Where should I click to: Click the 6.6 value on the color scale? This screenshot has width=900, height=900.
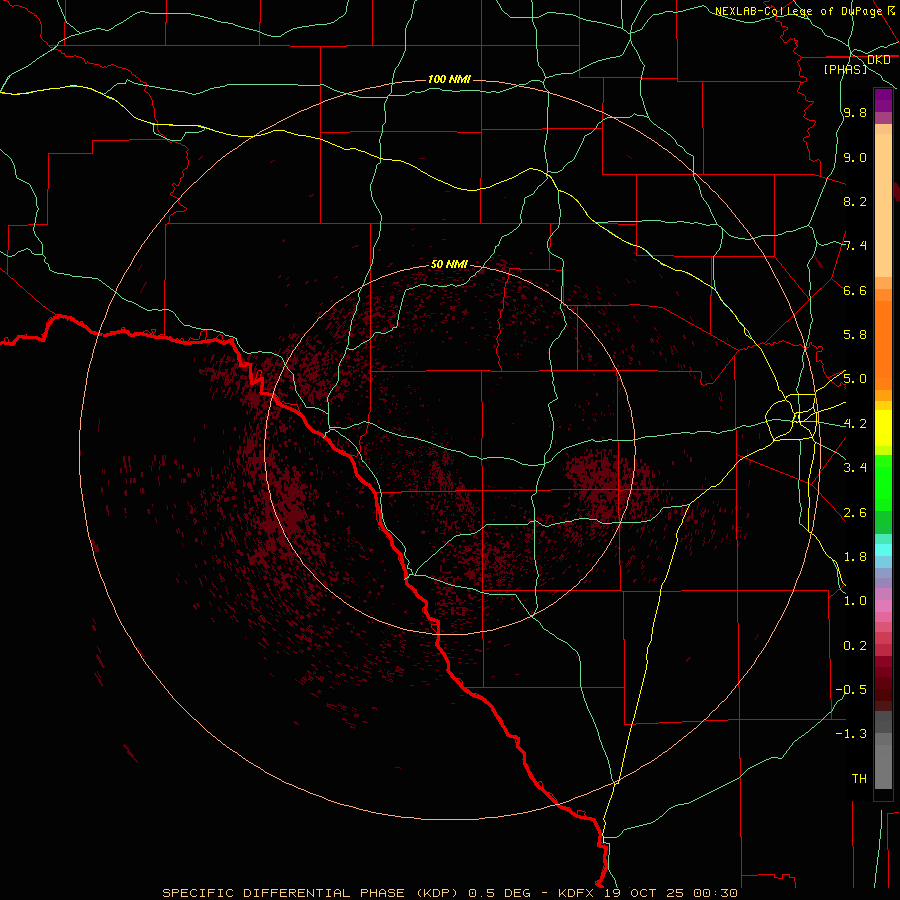pyautogui.click(x=855, y=290)
